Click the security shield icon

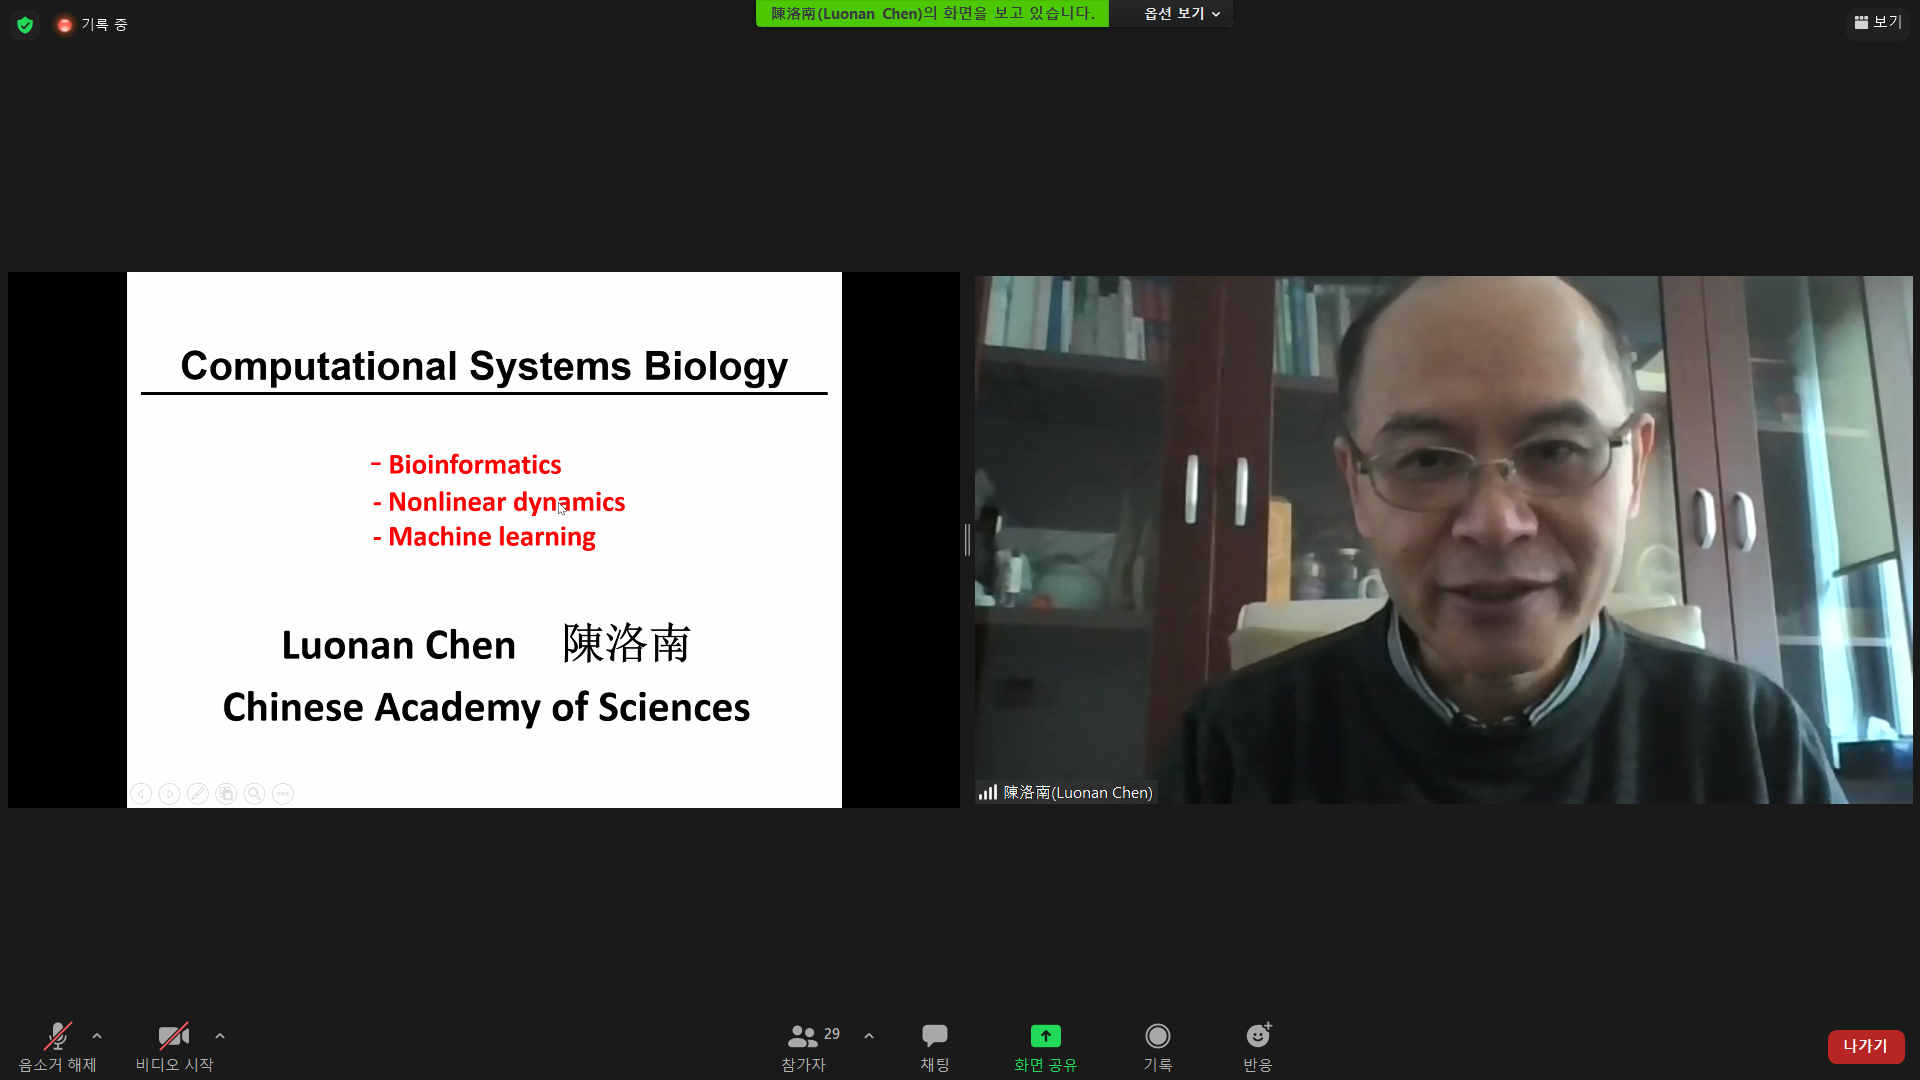point(23,24)
